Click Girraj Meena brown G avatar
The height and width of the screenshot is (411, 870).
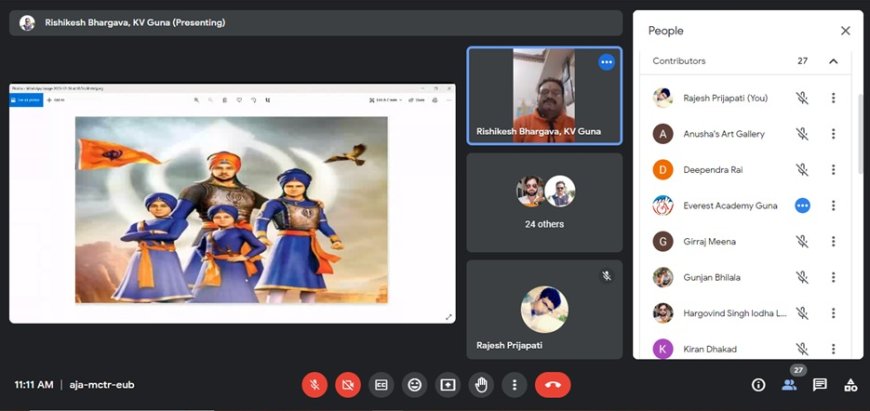(x=662, y=241)
